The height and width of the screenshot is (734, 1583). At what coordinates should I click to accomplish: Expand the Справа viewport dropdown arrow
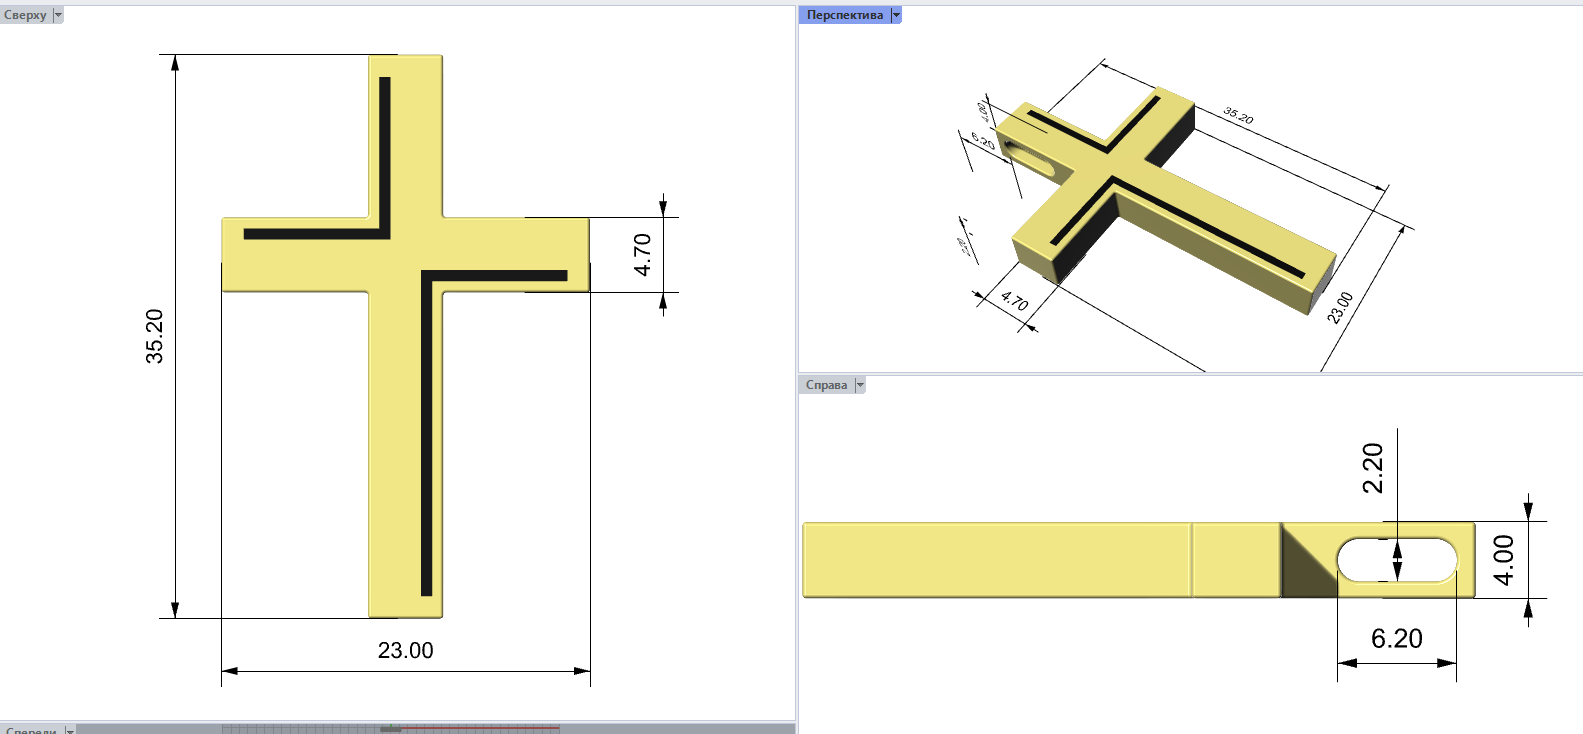[x=859, y=385]
